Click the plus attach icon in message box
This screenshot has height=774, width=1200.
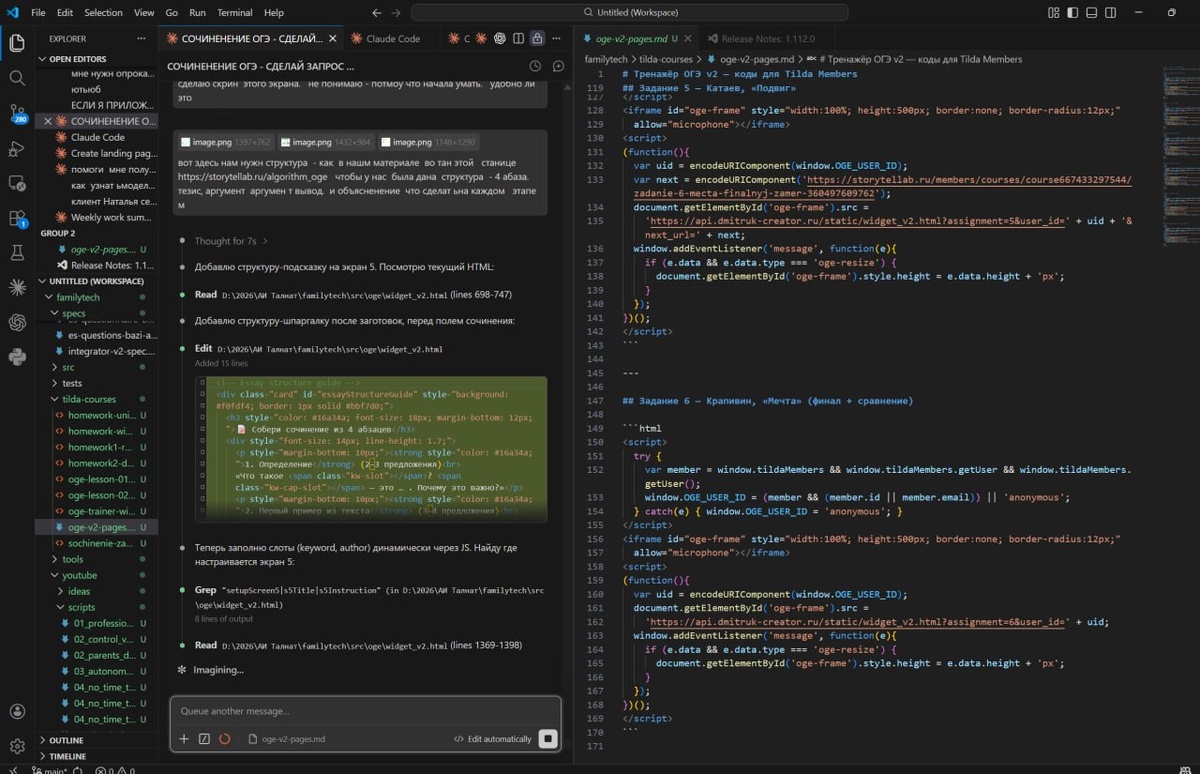(x=184, y=739)
